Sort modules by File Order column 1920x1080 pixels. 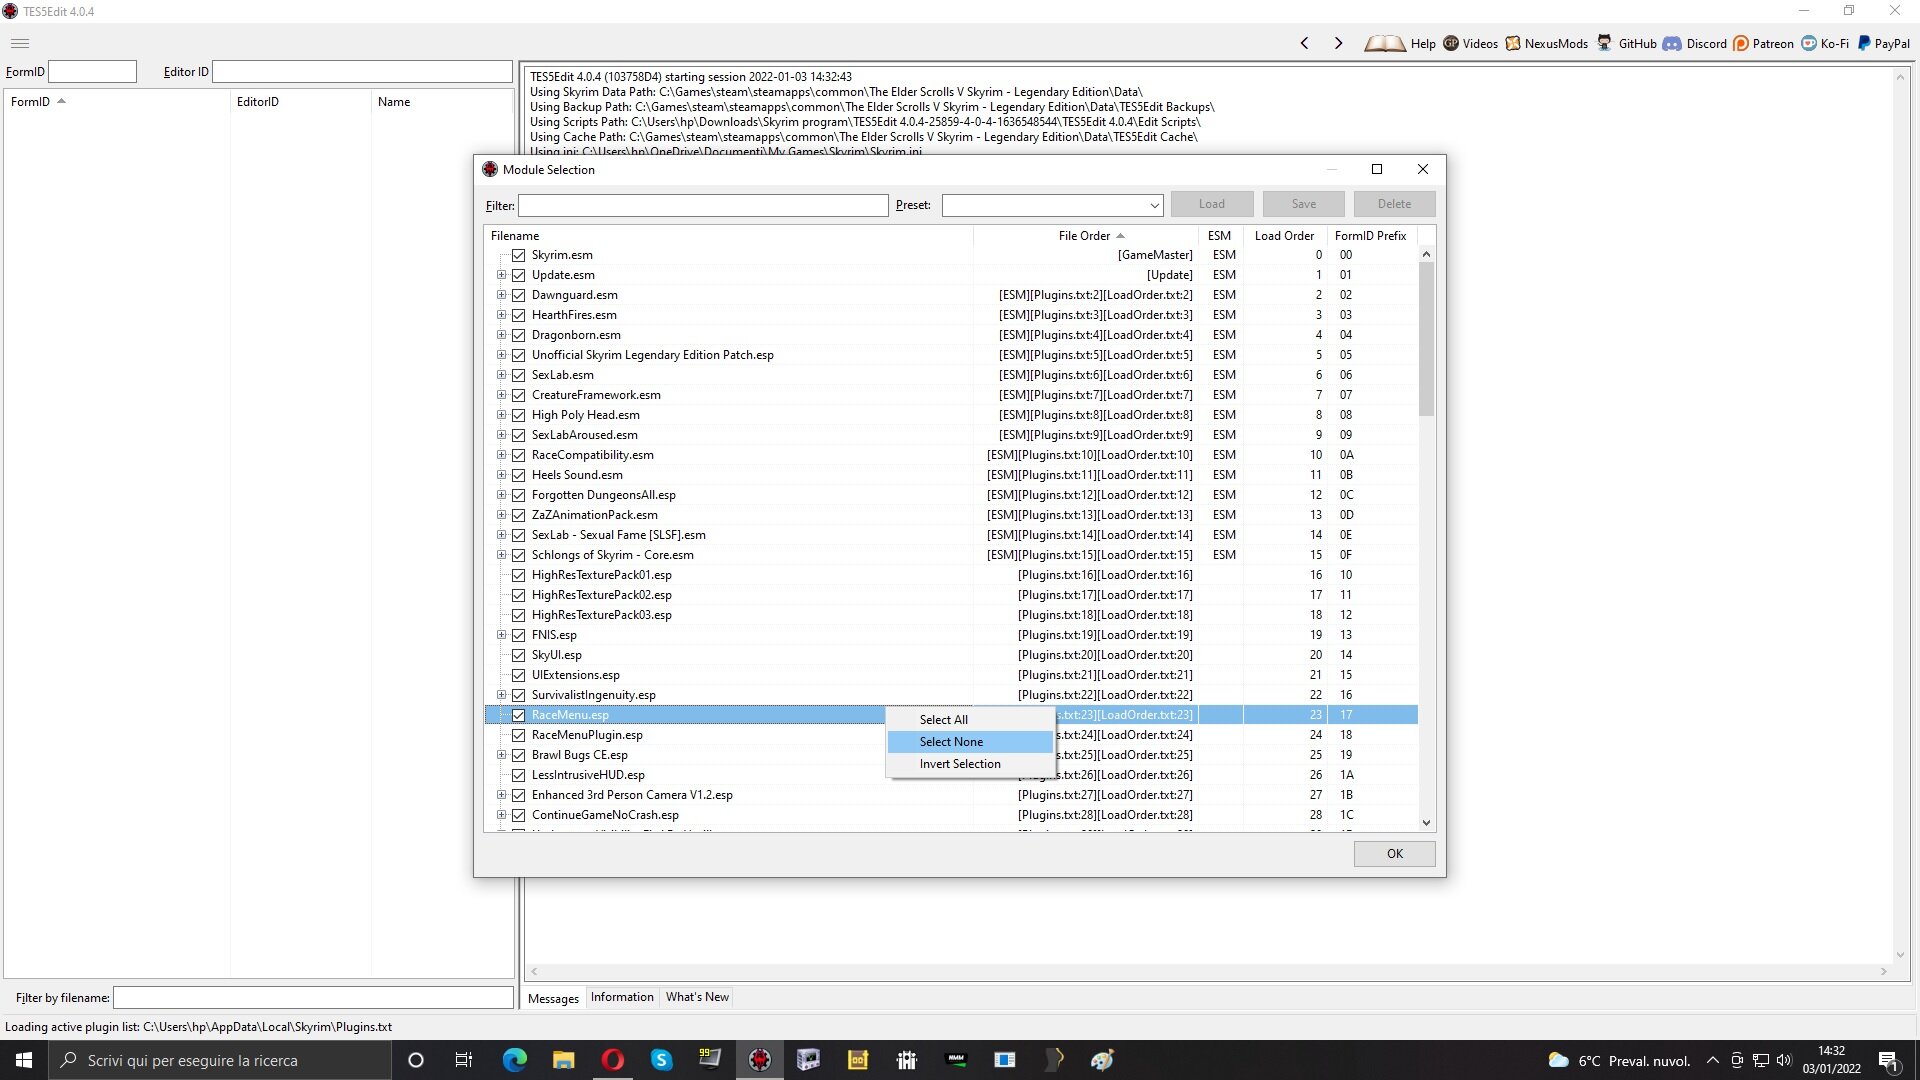(x=1085, y=236)
